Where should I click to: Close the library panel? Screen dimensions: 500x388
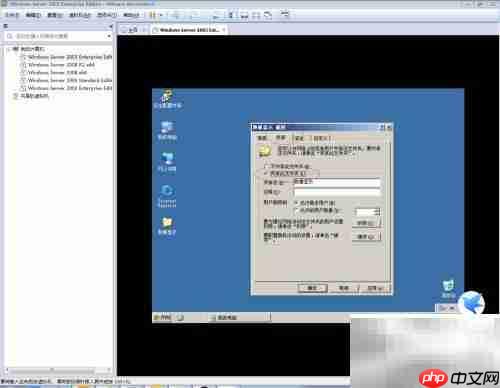click(111, 26)
